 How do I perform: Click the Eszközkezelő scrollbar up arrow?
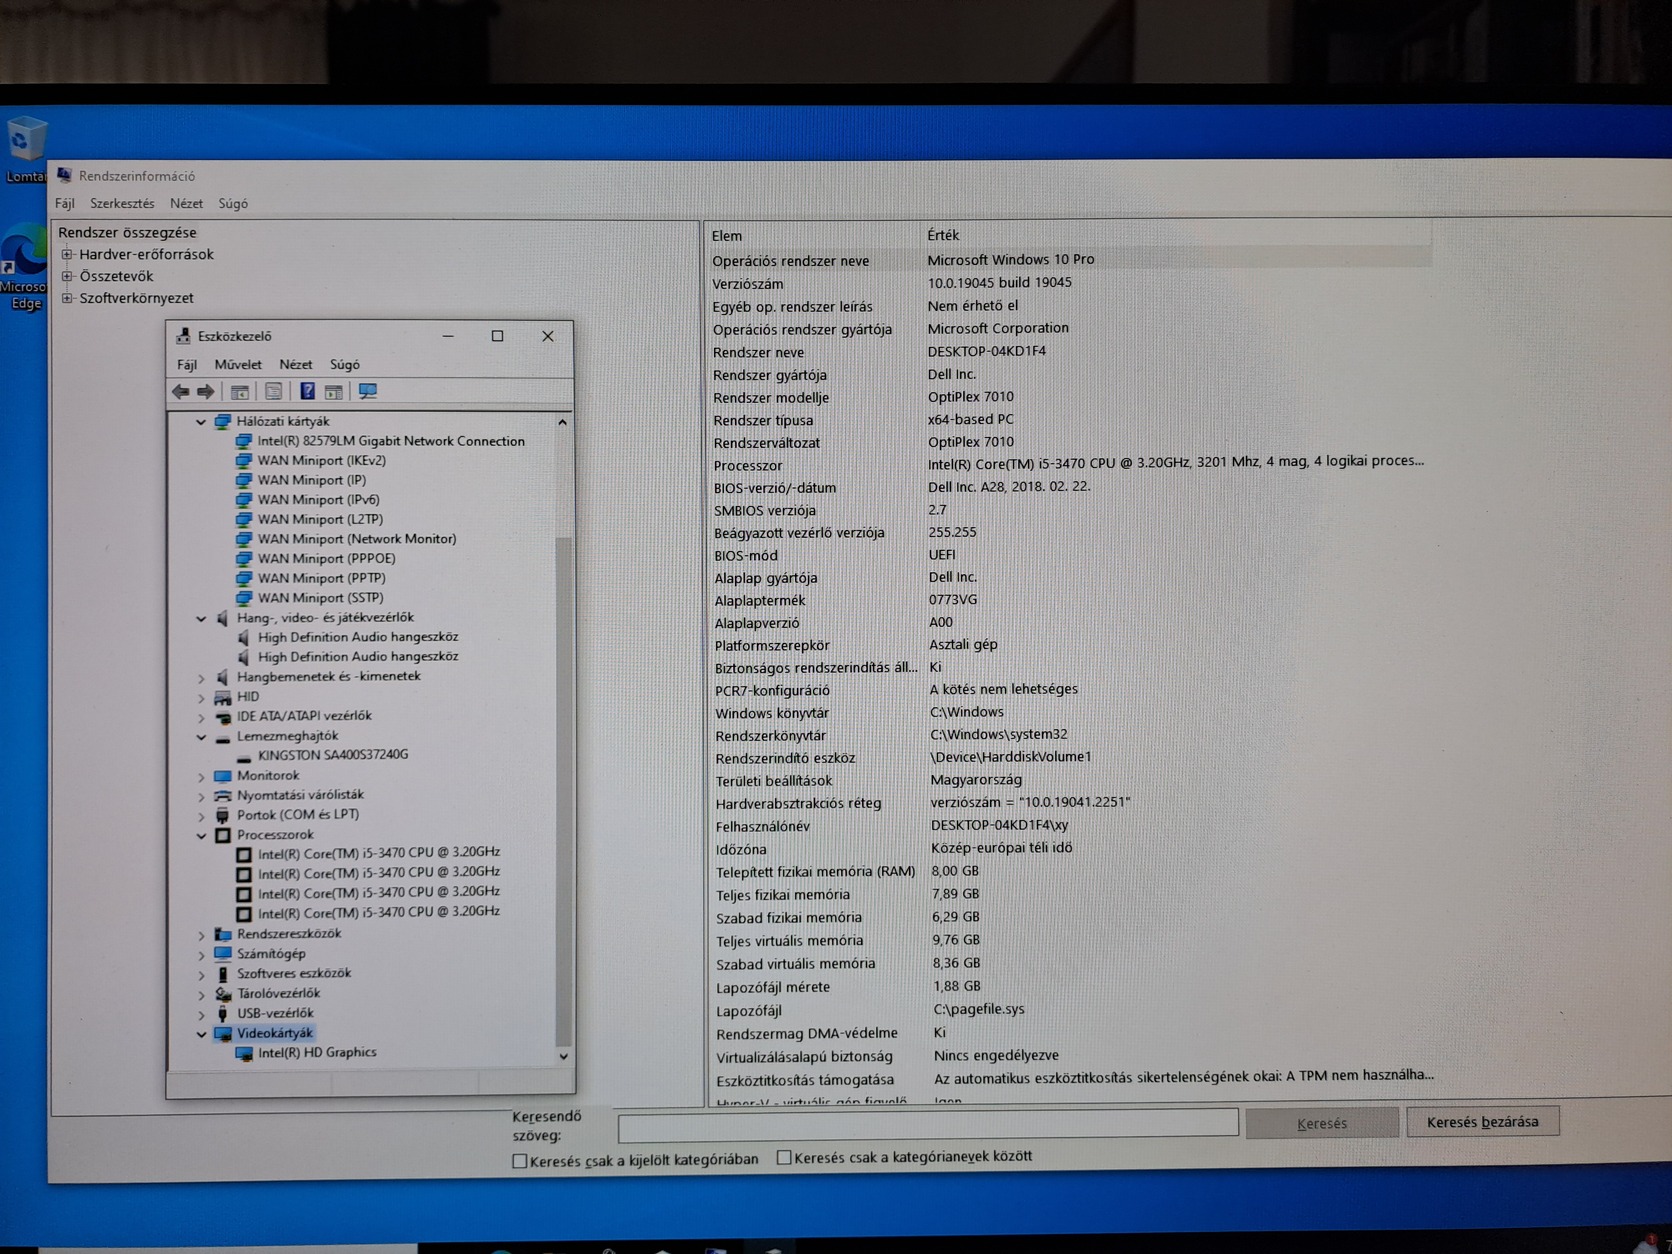point(562,423)
